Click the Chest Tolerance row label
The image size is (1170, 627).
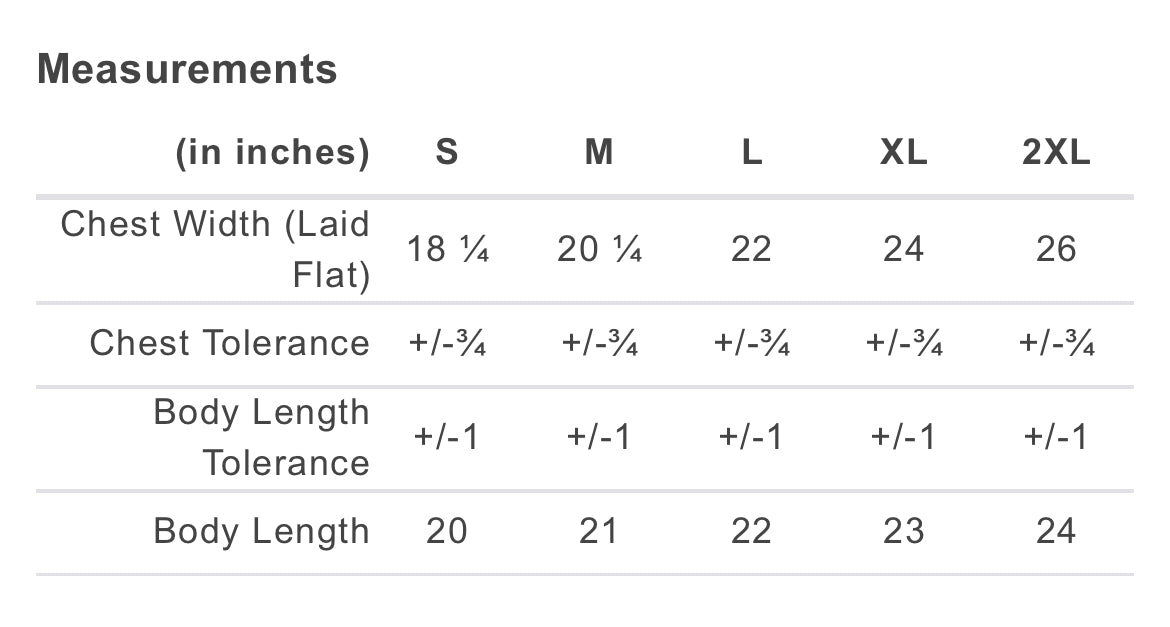point(229,343)
